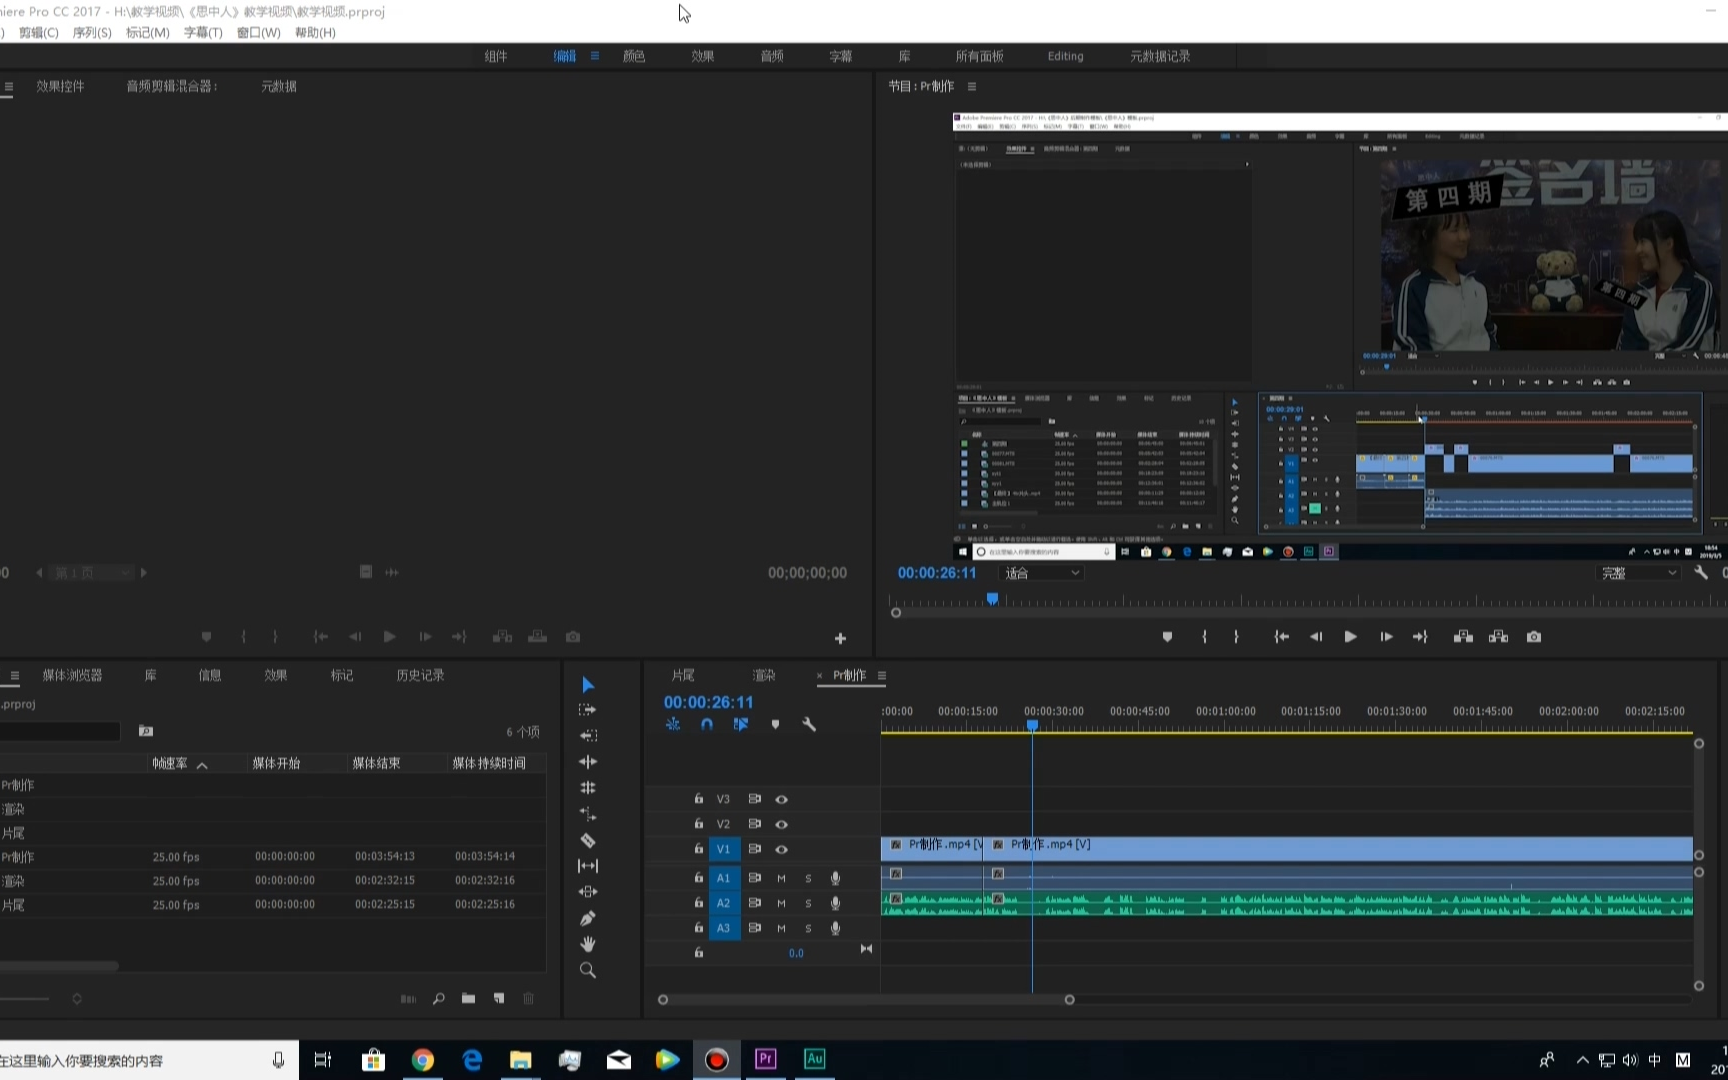The image size is (1728, 1080).
Task: Switch to the 音频 workspace
Action: 772,56
